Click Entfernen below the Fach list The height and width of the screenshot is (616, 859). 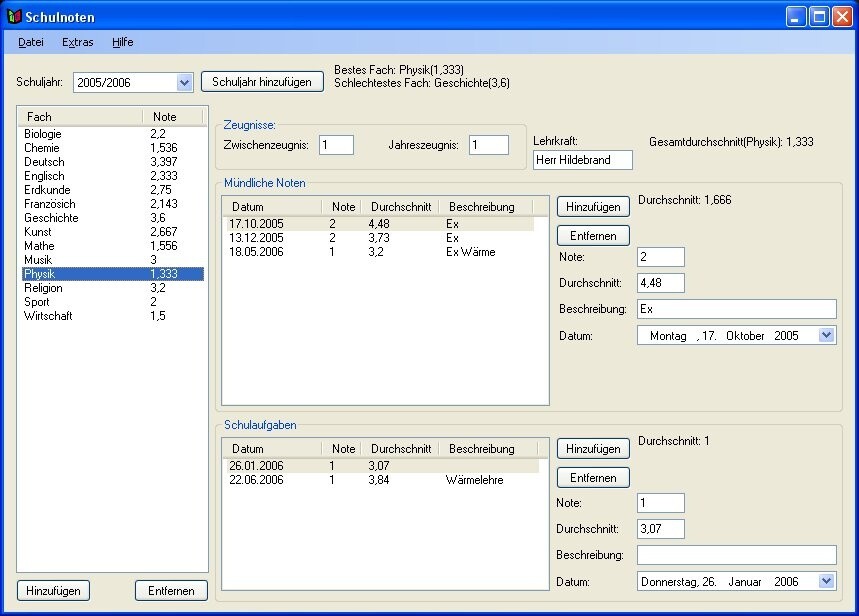click(171, 591)
